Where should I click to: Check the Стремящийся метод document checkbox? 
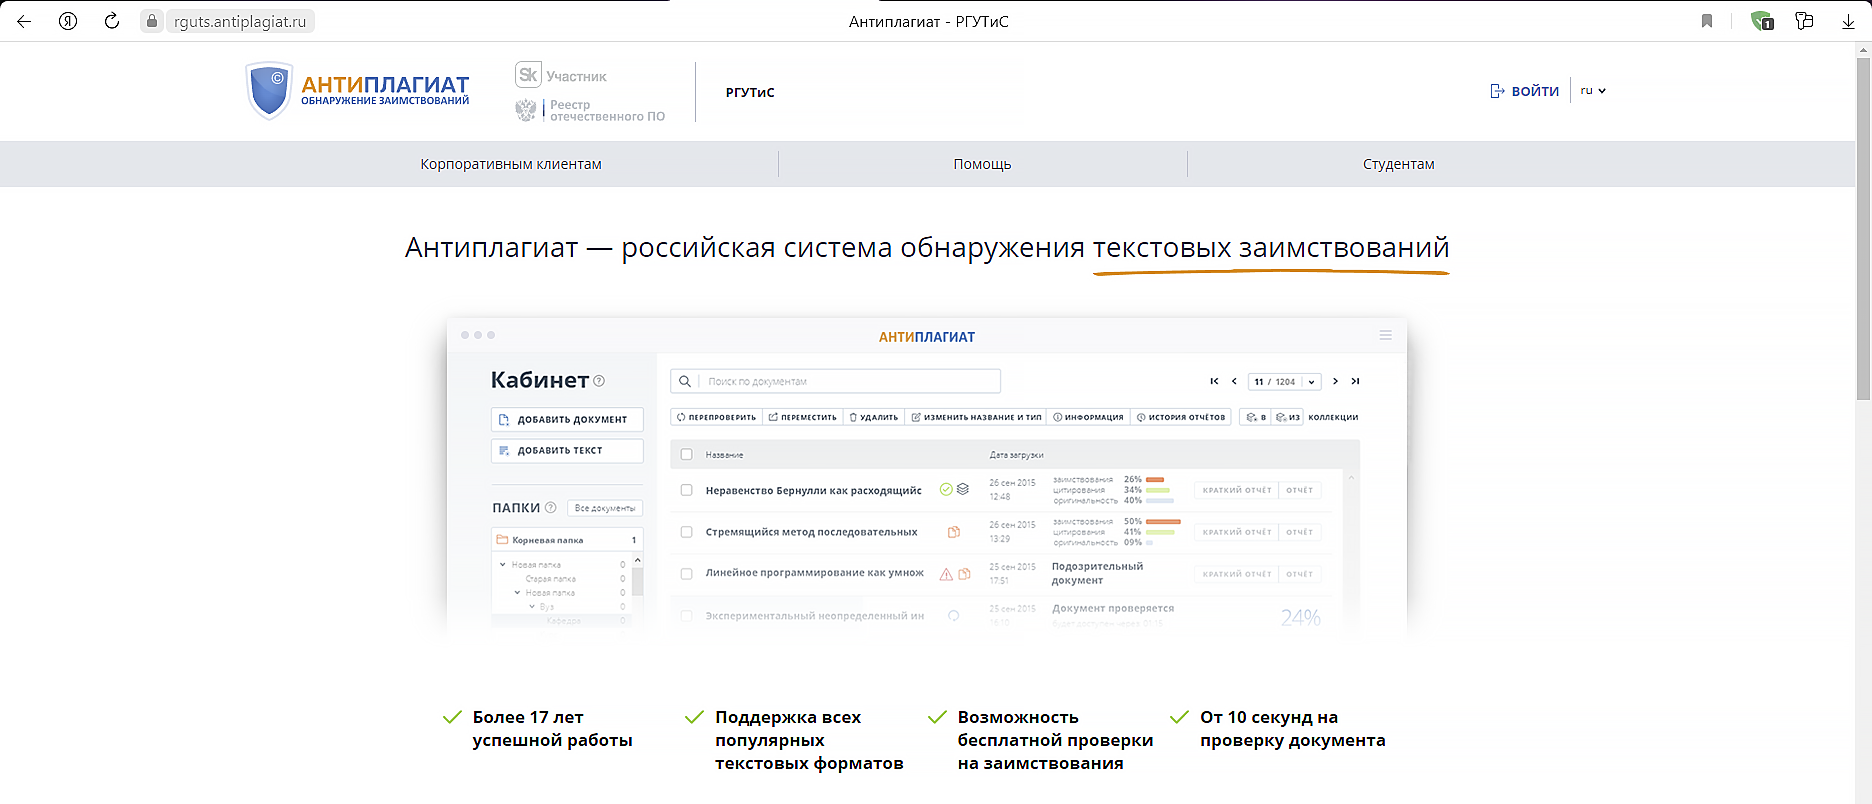pos(686,532)
